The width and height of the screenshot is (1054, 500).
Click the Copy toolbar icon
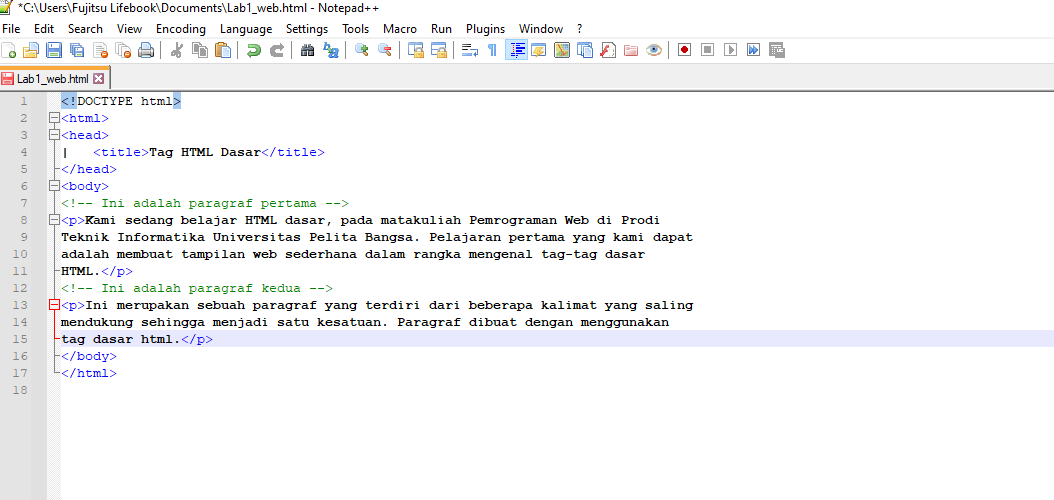[200, 50]
